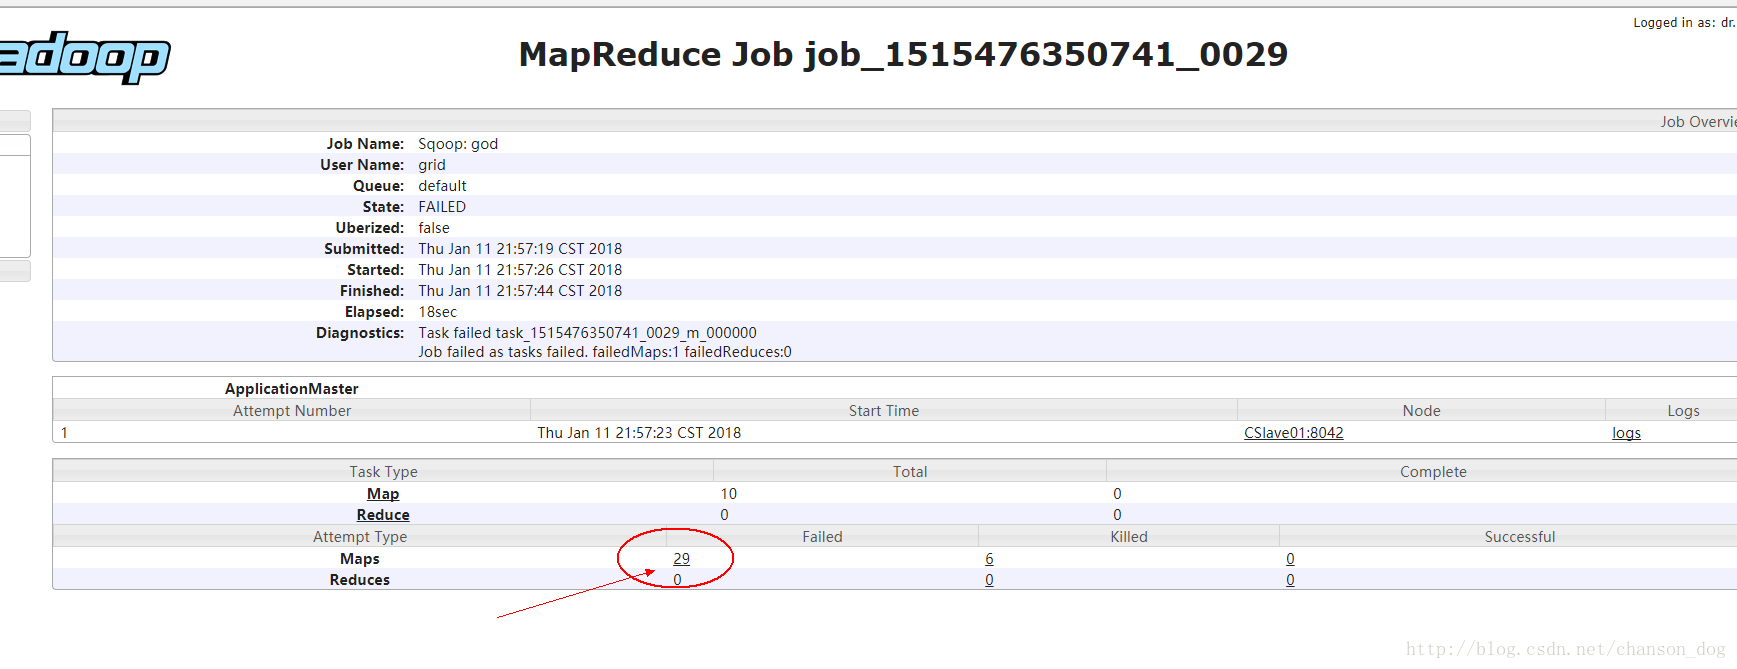Click the Killed column header
This screenshot has width=1737, height=669.
[1129, 537]
